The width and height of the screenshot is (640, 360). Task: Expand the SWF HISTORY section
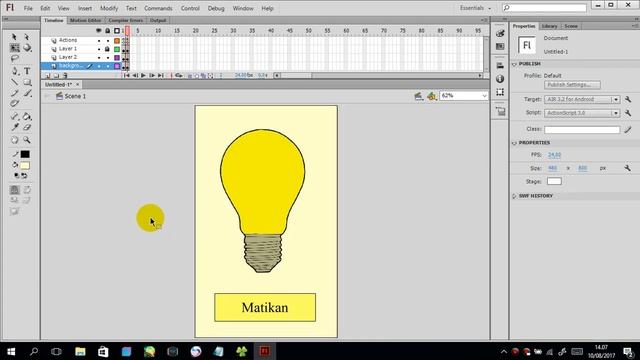click(x=515, y=196)
